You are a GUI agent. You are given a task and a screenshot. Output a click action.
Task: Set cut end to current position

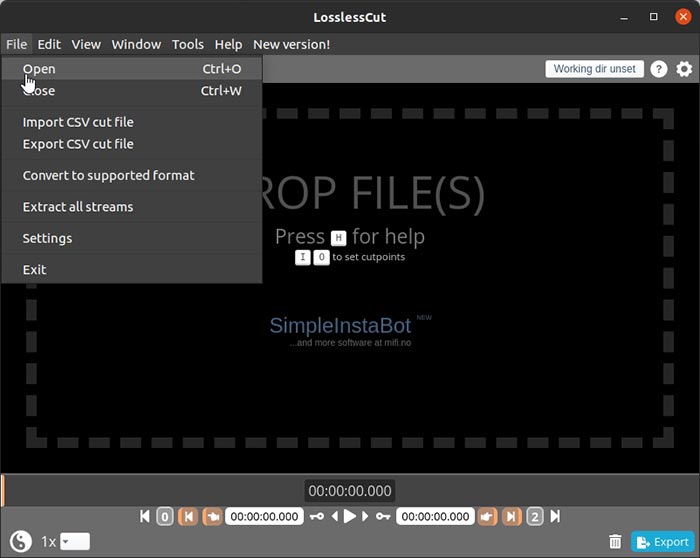487,516
